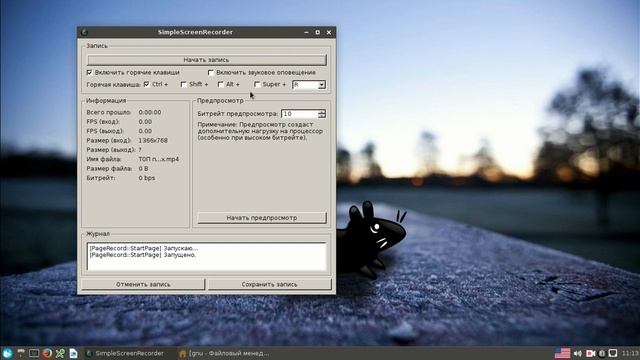
Task: Open the file manager launcher in the panel
Action: pyautogui.click(x=21, y=353)
